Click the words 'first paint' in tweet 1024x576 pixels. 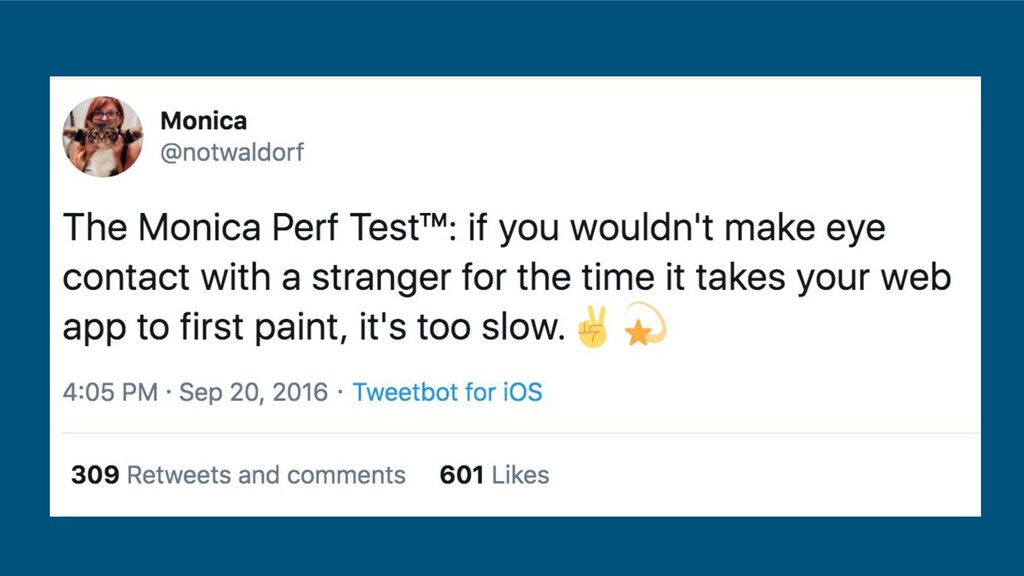point(259,327)
